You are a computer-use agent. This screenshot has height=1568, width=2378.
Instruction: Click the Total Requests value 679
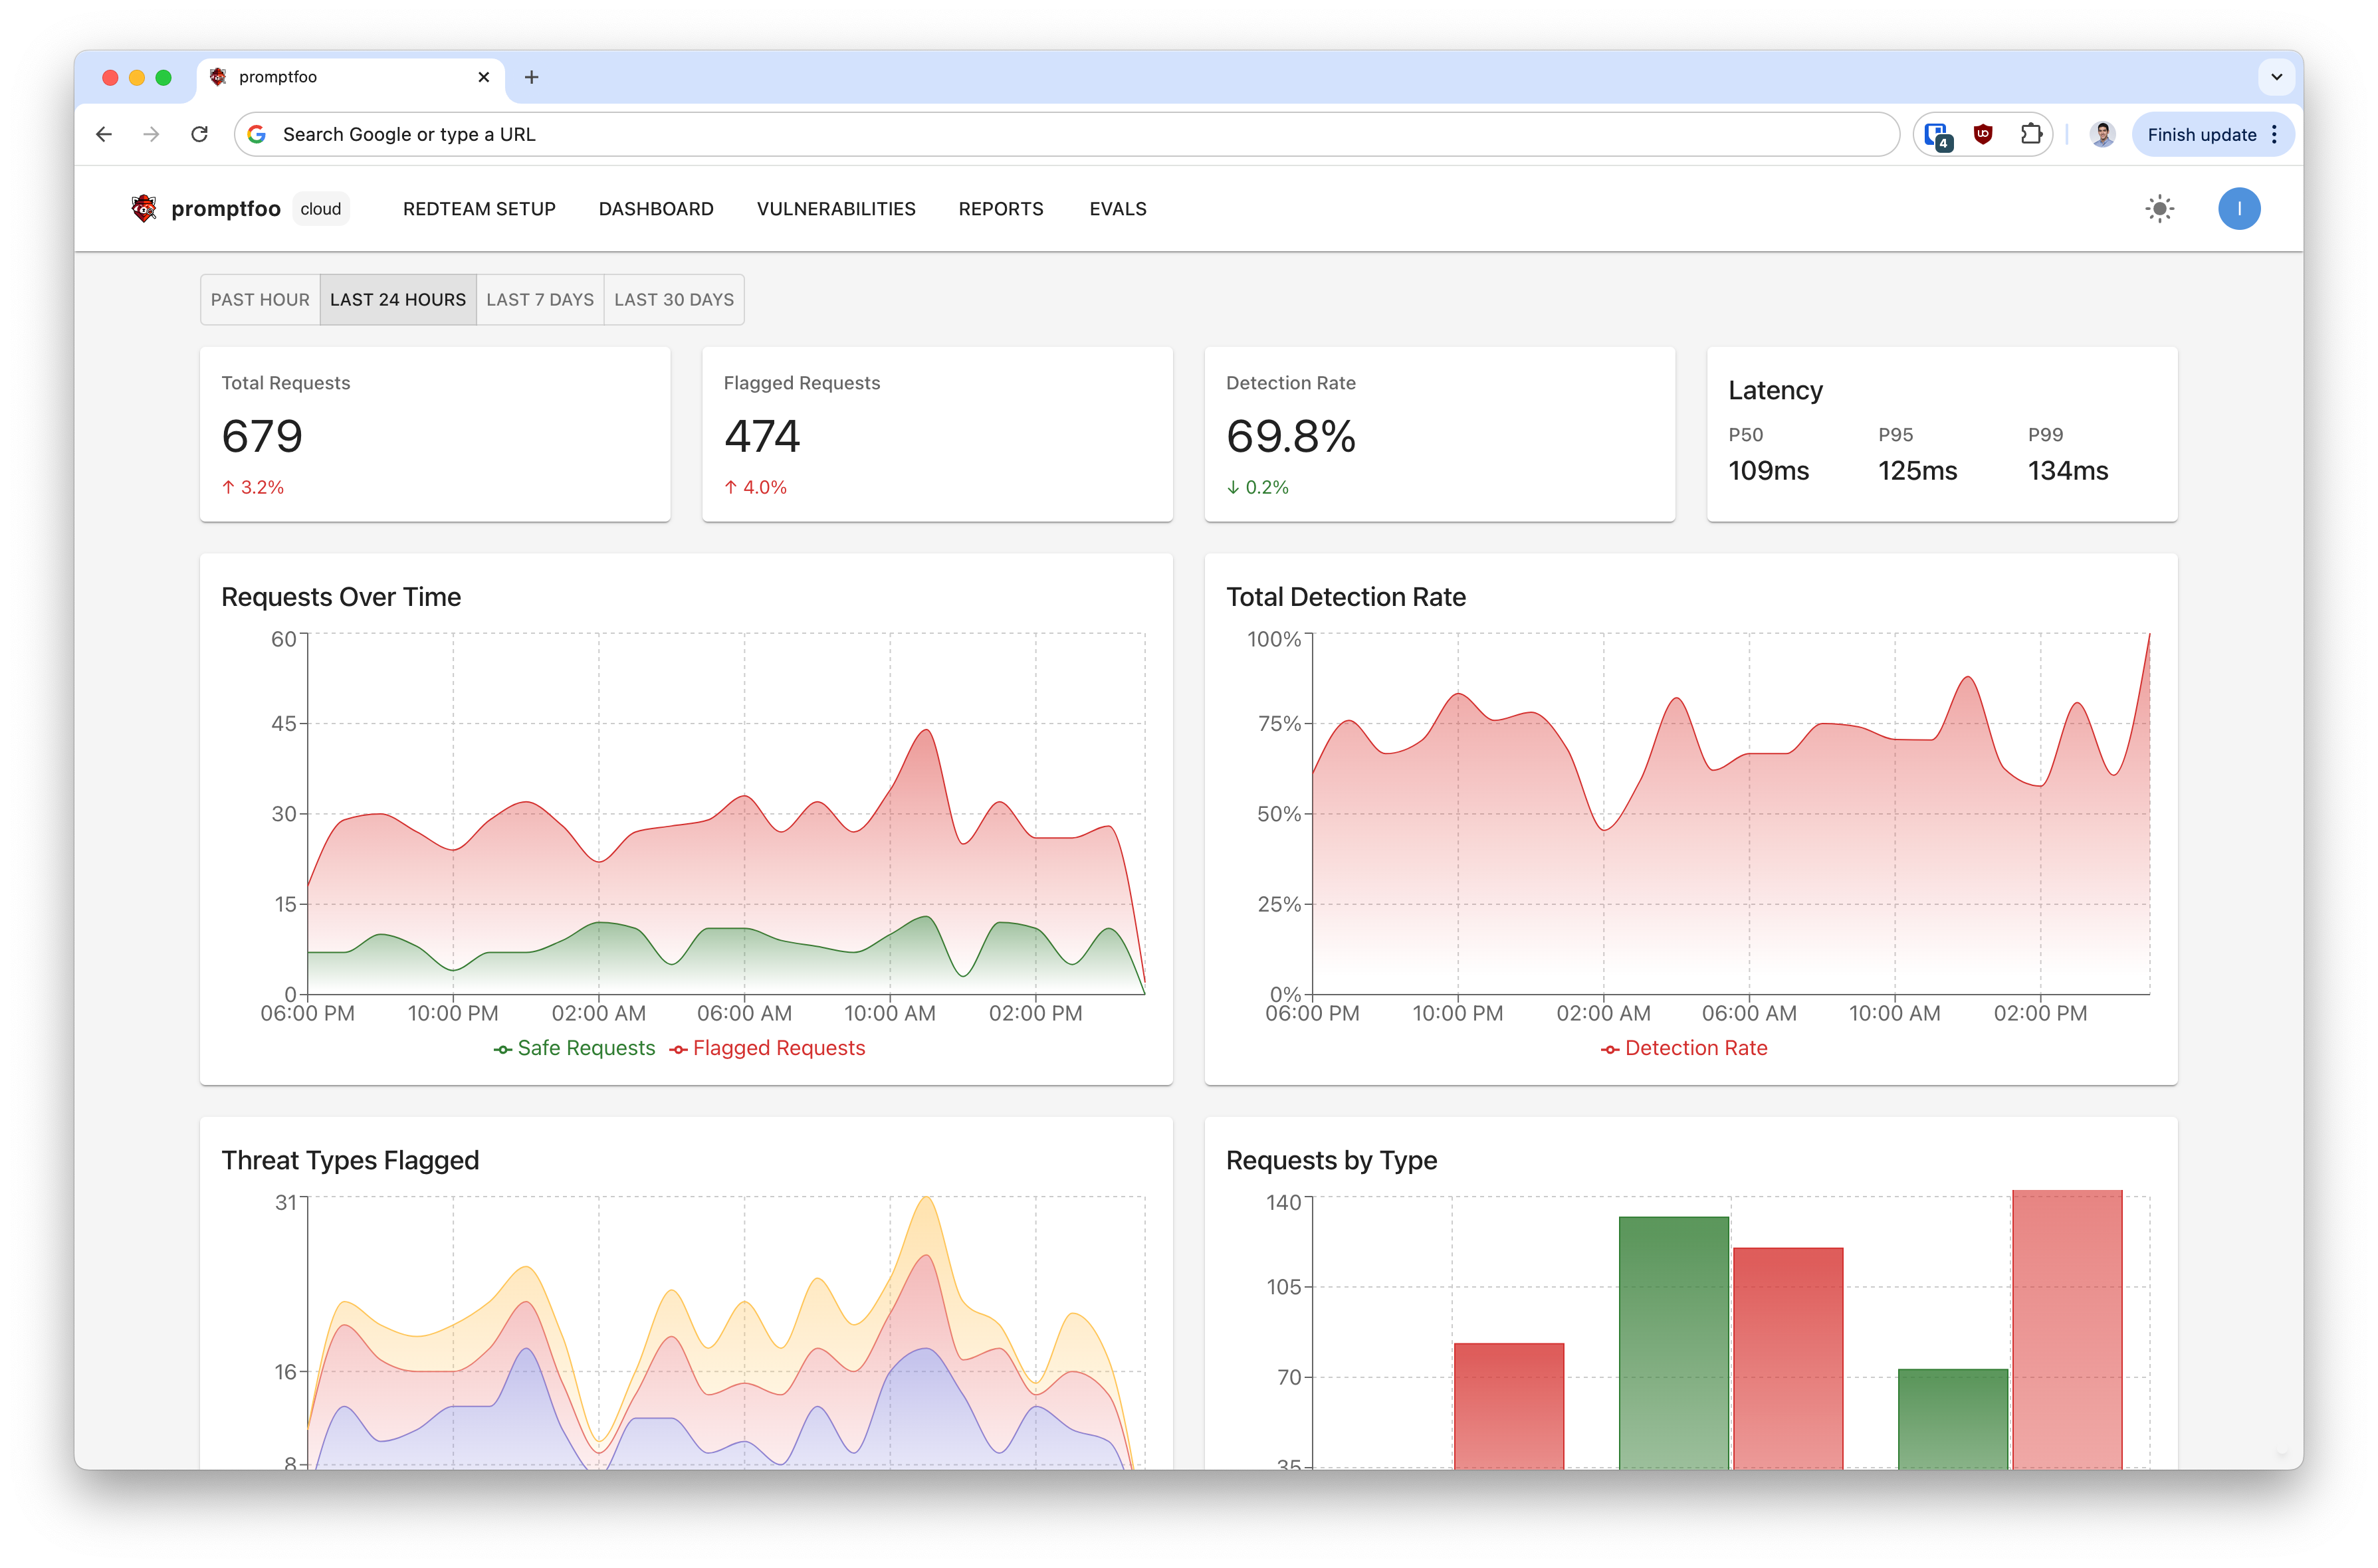pyautogui.click(x=262, y=436)
